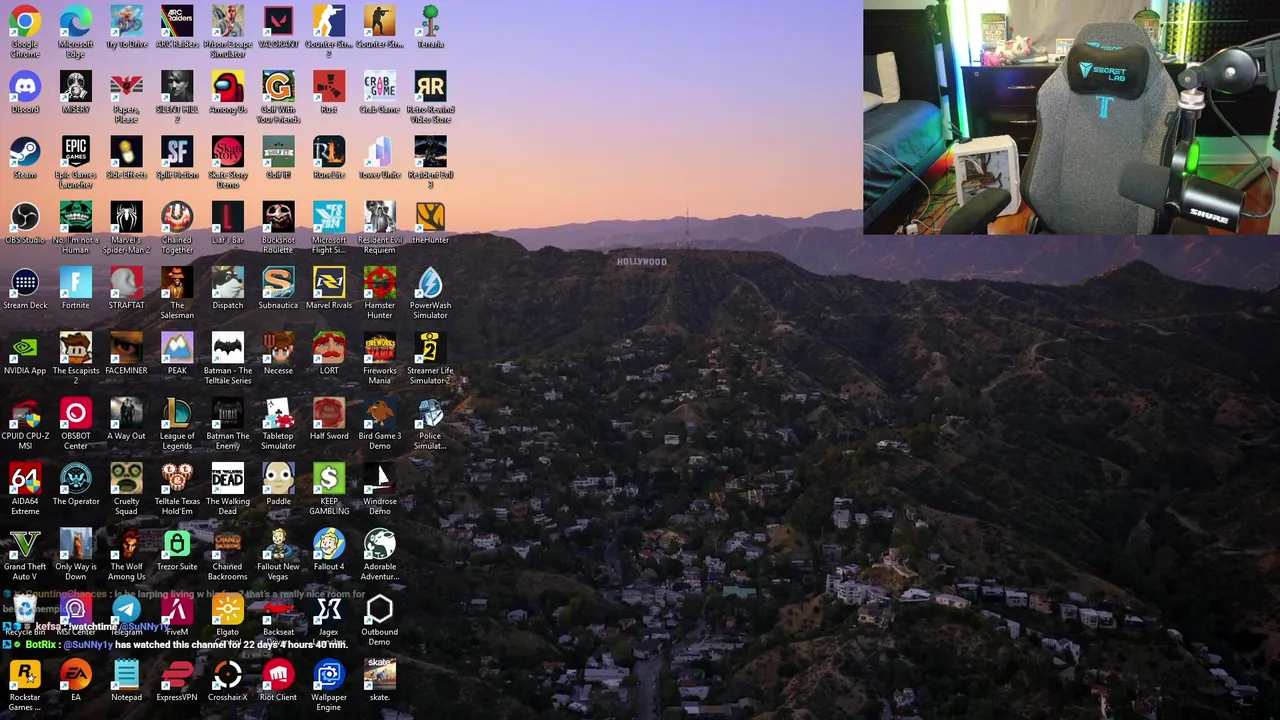Click the Cruelty Squad icon
The image size is (1280, 720).
126,489
